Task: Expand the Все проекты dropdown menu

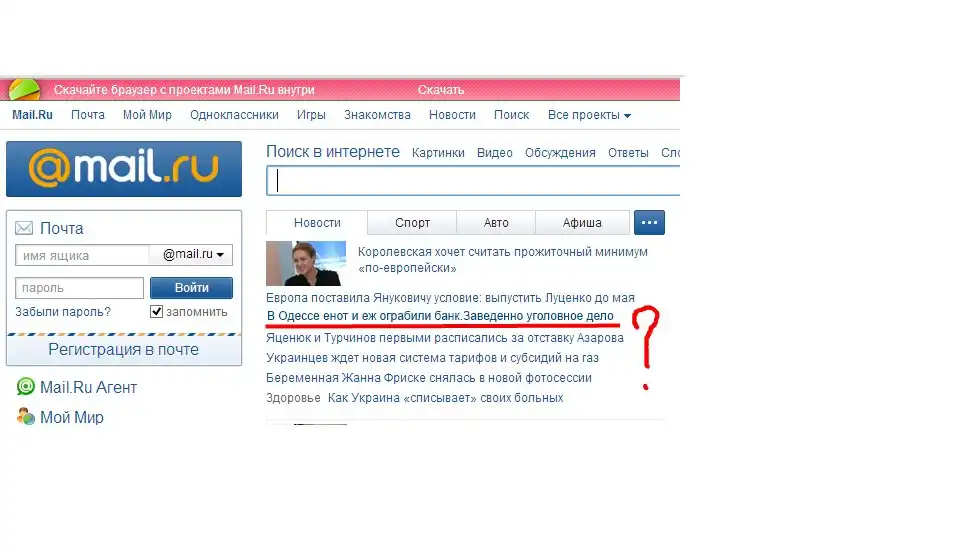Action: pos(589,115)
